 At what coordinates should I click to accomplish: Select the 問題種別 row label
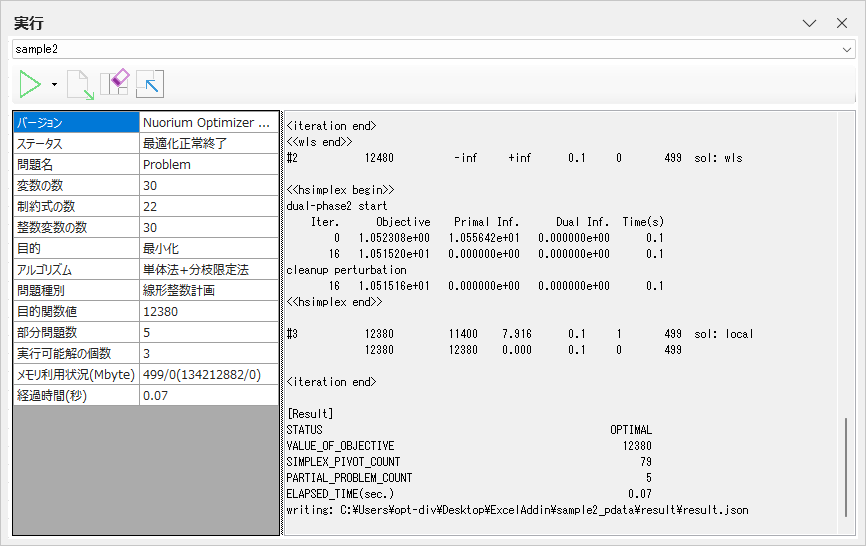(76, 290)
